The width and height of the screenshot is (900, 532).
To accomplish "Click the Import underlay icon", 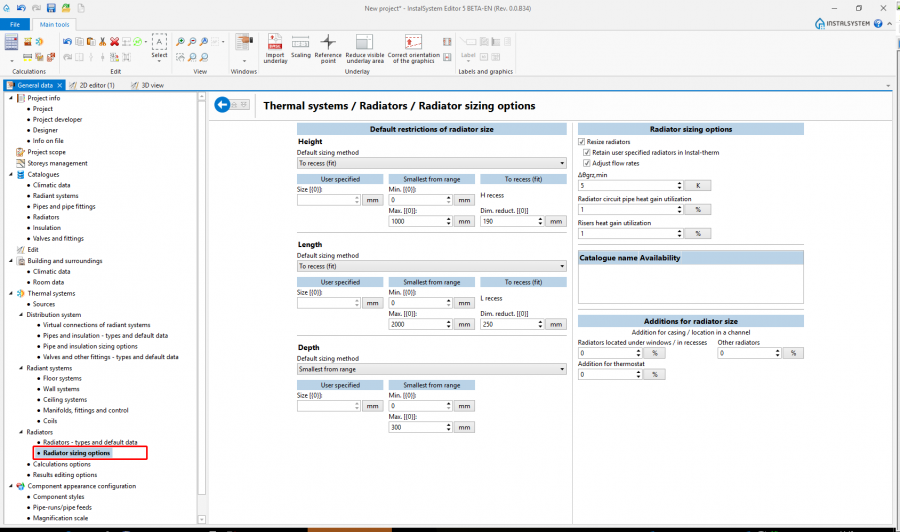I will tap(275, 43).
